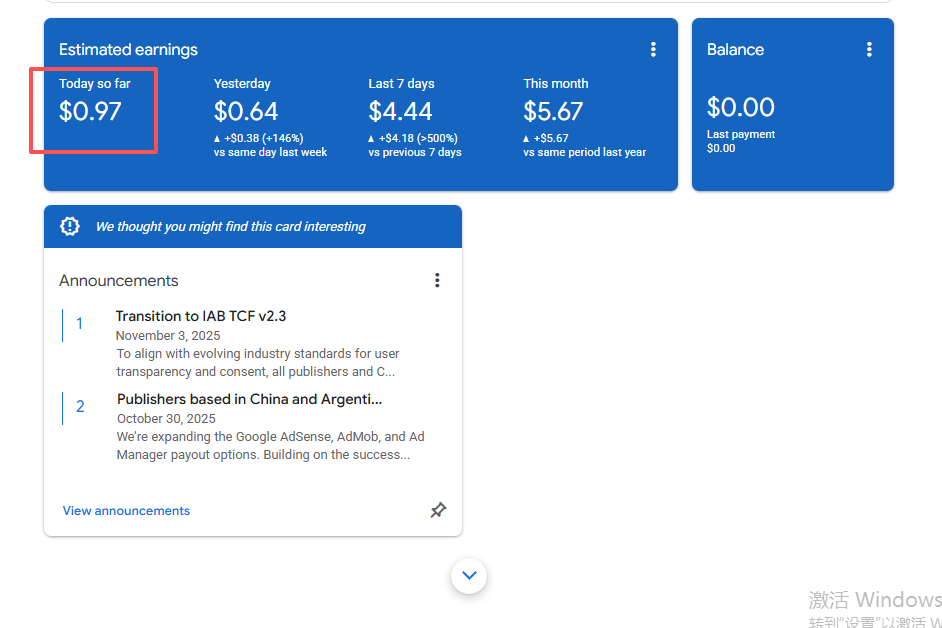The width and height of the screenshot is (942, 628).
Task: Select the Today so far $0.97 earnings
Action: [x=90, y=111]
